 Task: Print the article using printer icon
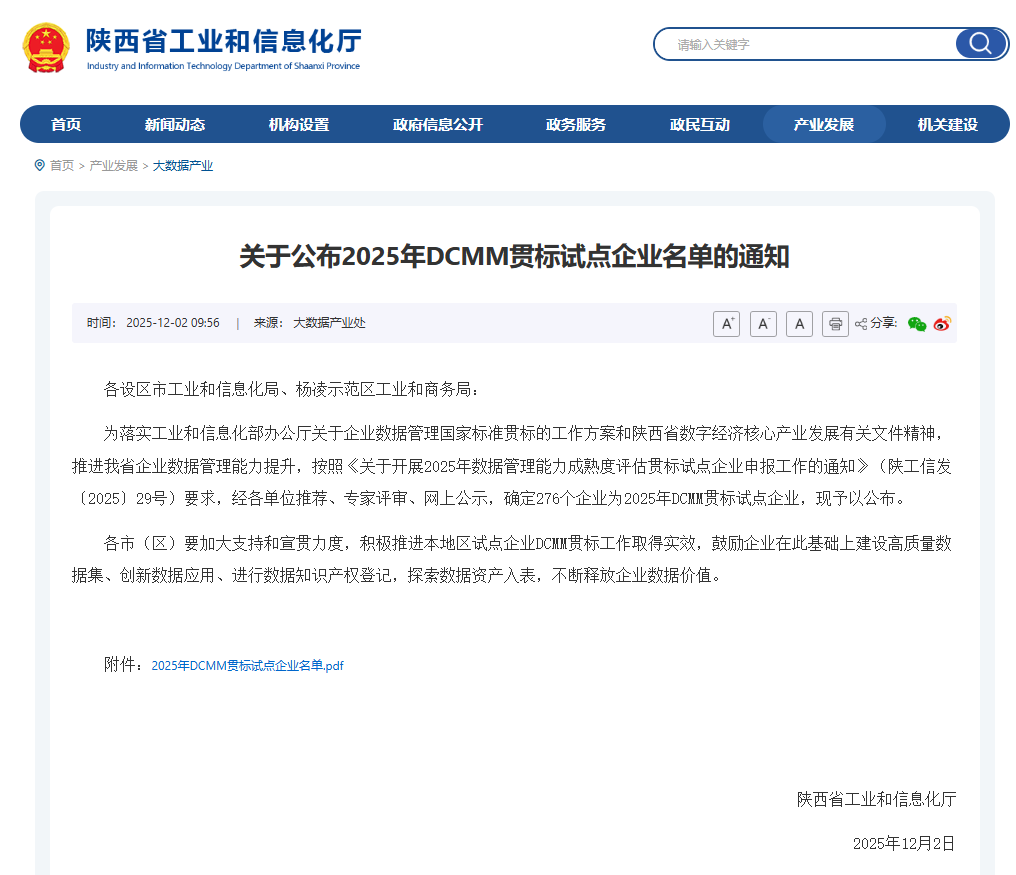coord(835,324)
